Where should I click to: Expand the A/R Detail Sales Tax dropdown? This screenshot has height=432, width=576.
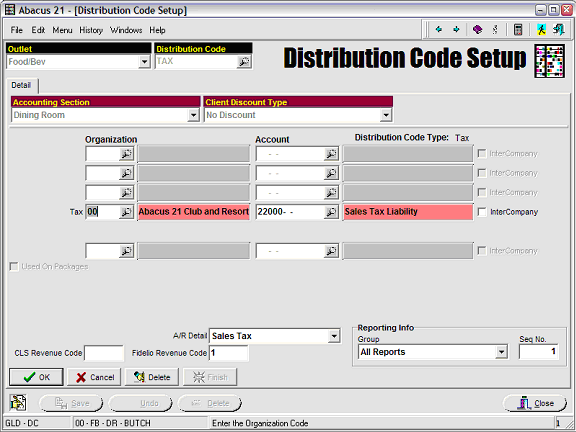pos(334,336)
